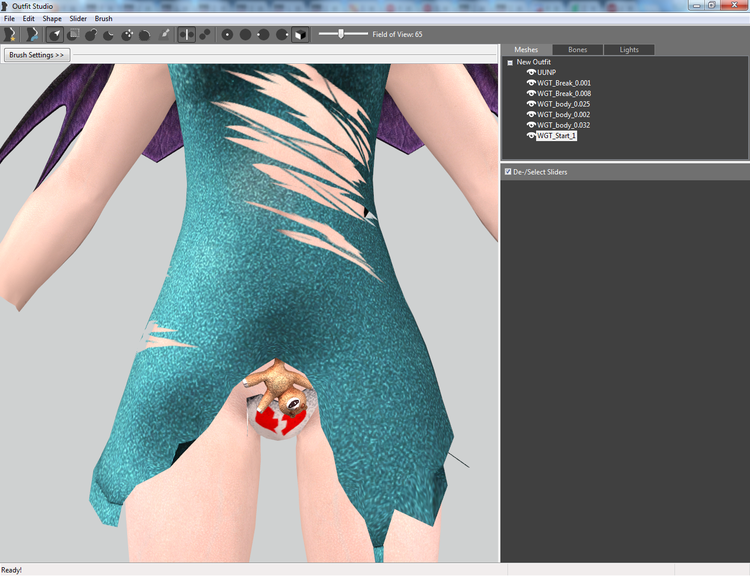The width and height of the screenshot is (750, 576).
Task: Toggle the De-/Select Sliders checkbox
Action: point(508,171)
